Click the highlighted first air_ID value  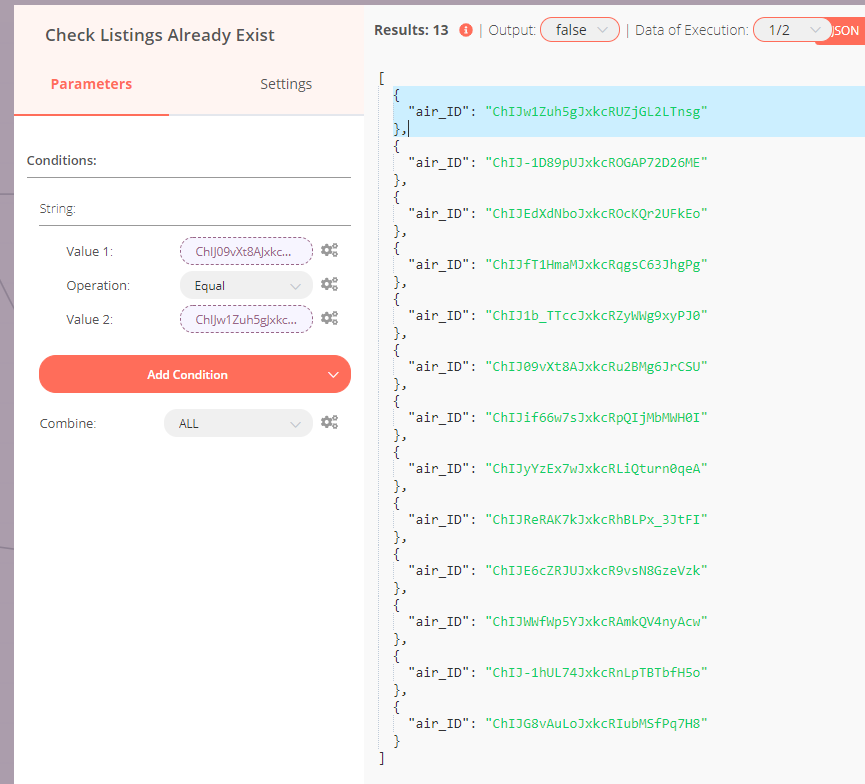point(595,111)
